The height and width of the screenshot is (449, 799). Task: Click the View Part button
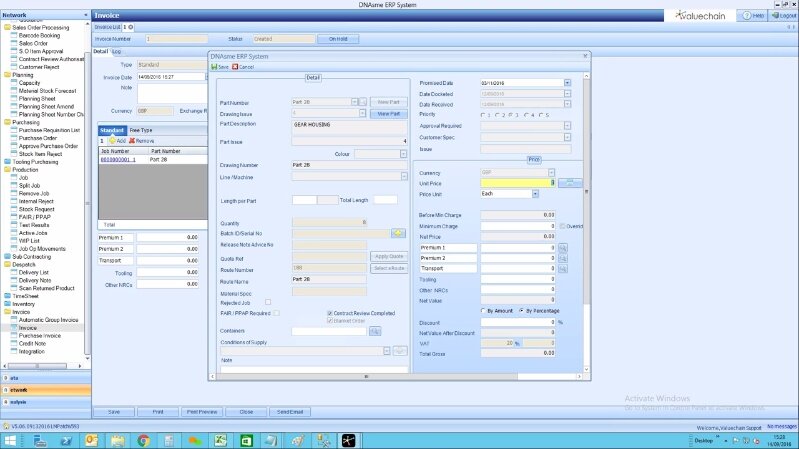coord(388,114)
